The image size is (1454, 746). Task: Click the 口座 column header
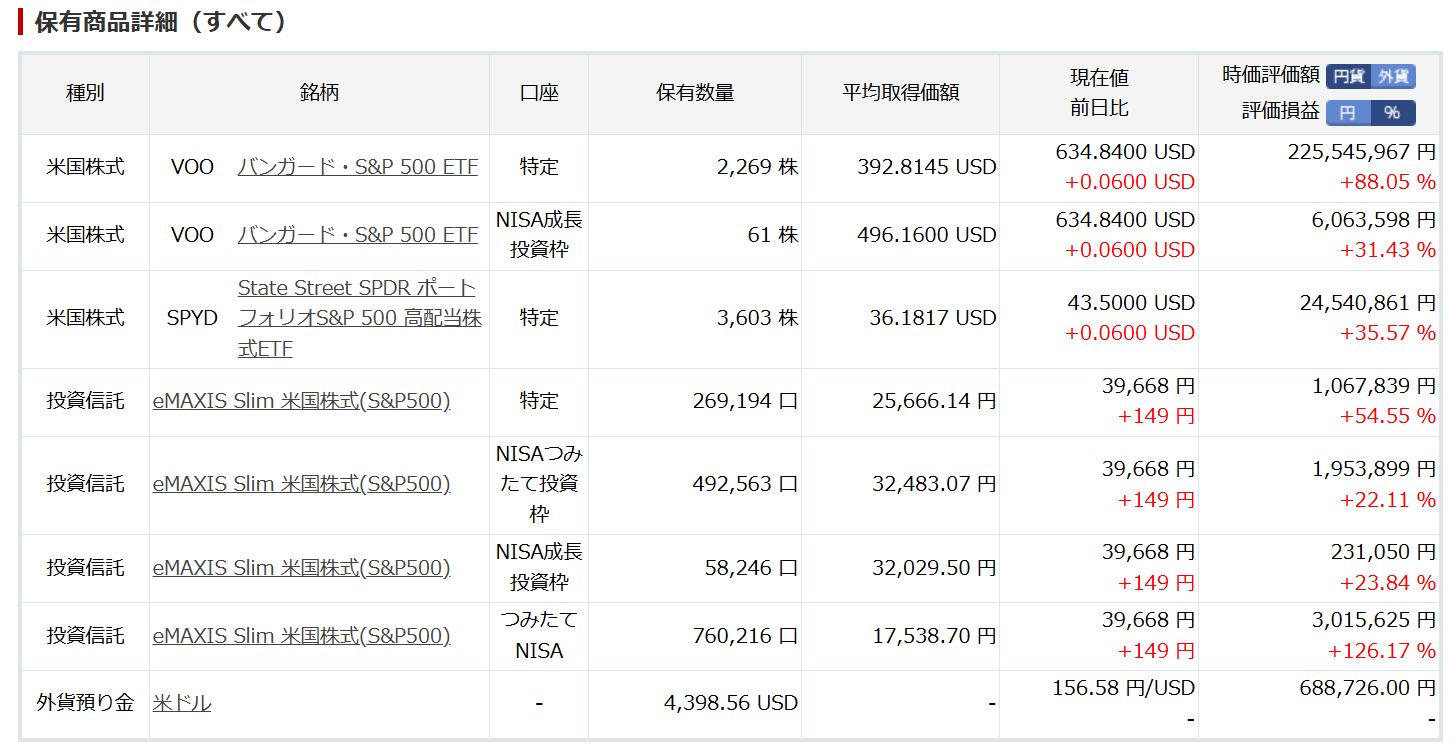coord(539,93)
